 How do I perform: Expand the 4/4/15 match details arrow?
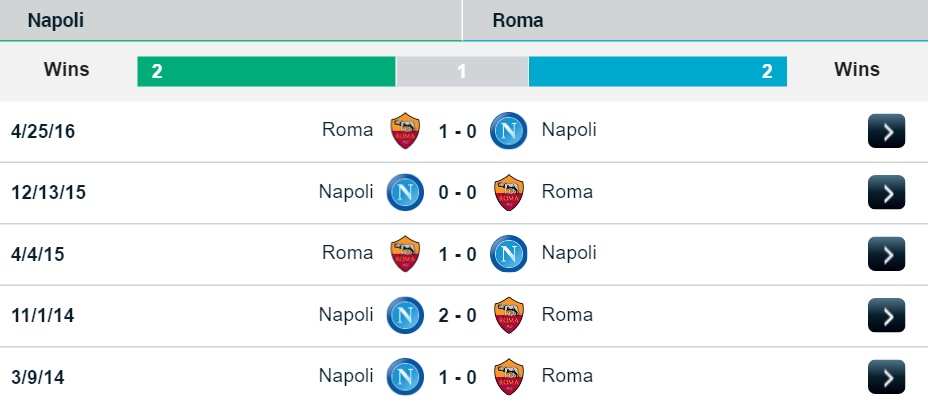point(886,254)
